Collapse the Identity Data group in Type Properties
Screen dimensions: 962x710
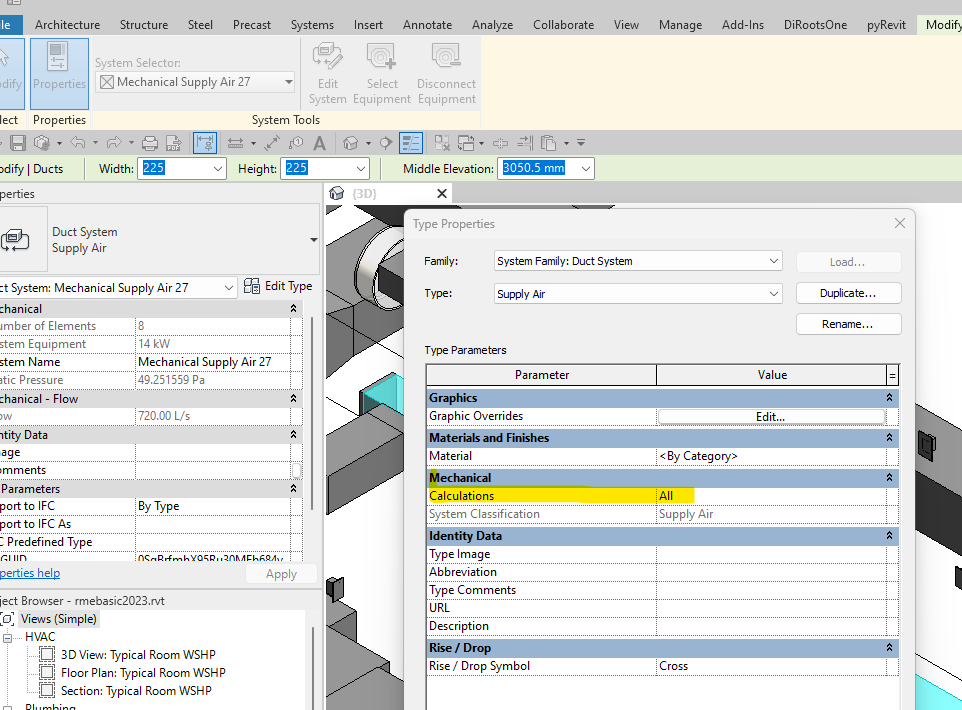(889, 536)
